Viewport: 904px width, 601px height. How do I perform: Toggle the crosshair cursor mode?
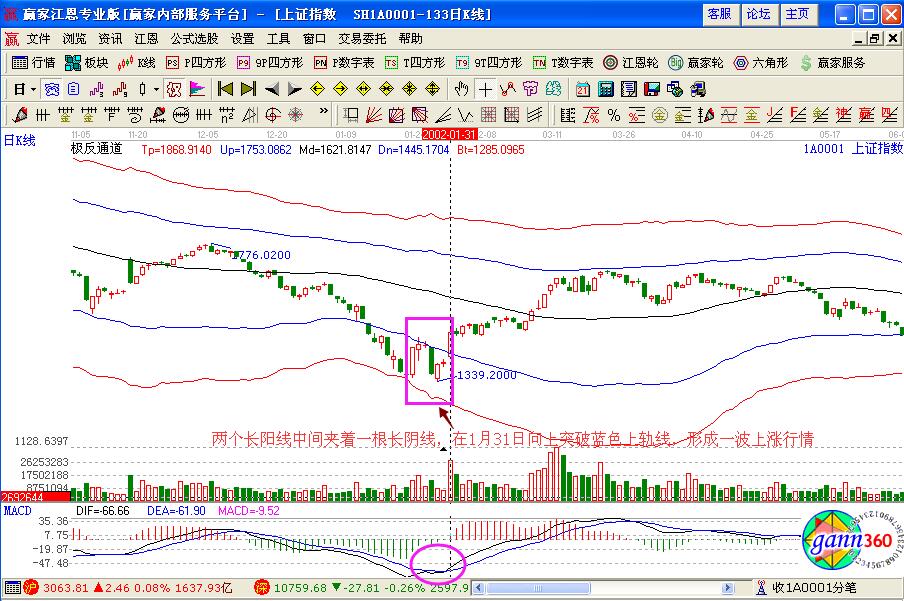(x=485, y=88)
